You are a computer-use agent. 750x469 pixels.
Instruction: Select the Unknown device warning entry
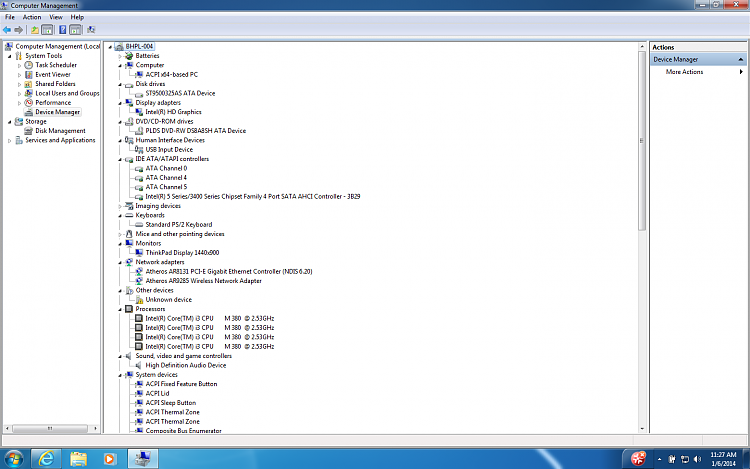(x=168, y=300)
